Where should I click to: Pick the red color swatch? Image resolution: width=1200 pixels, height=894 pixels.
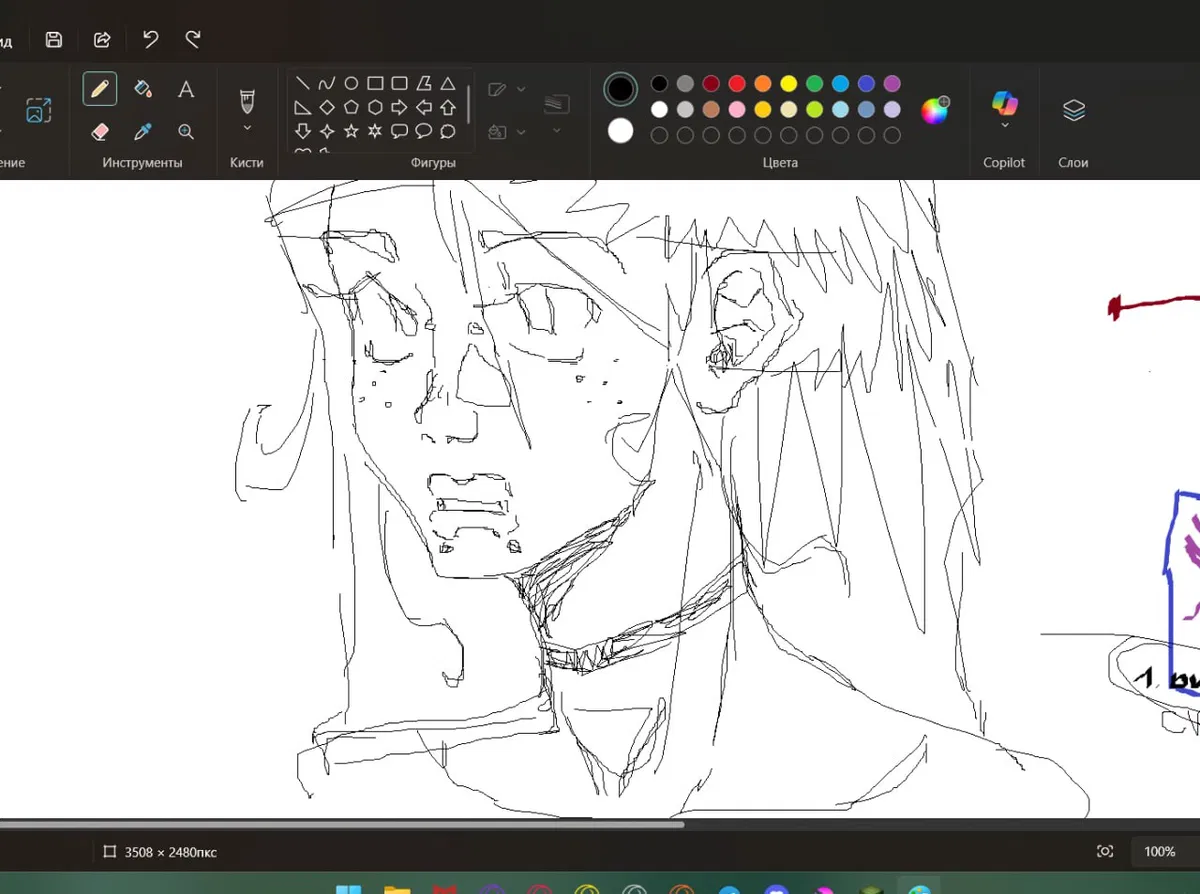click(x=737, y=83)
